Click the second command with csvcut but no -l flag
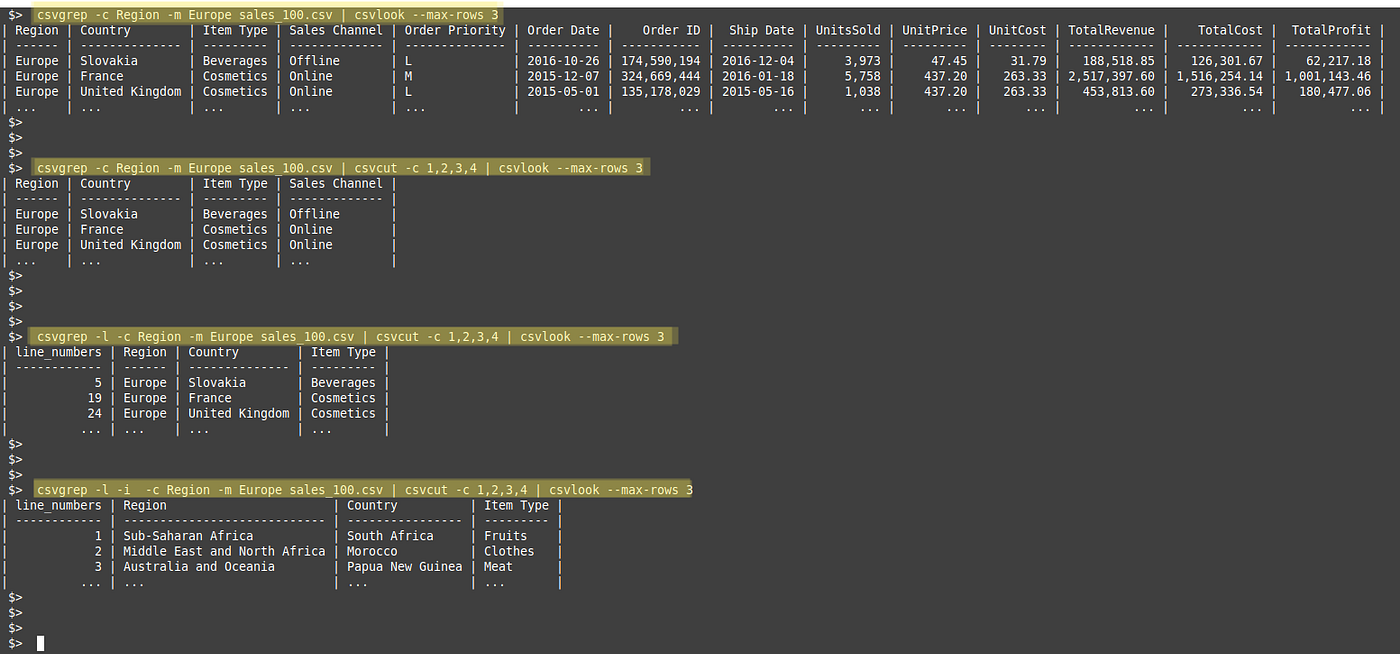The image size is (1400, 654). (342, 168)
